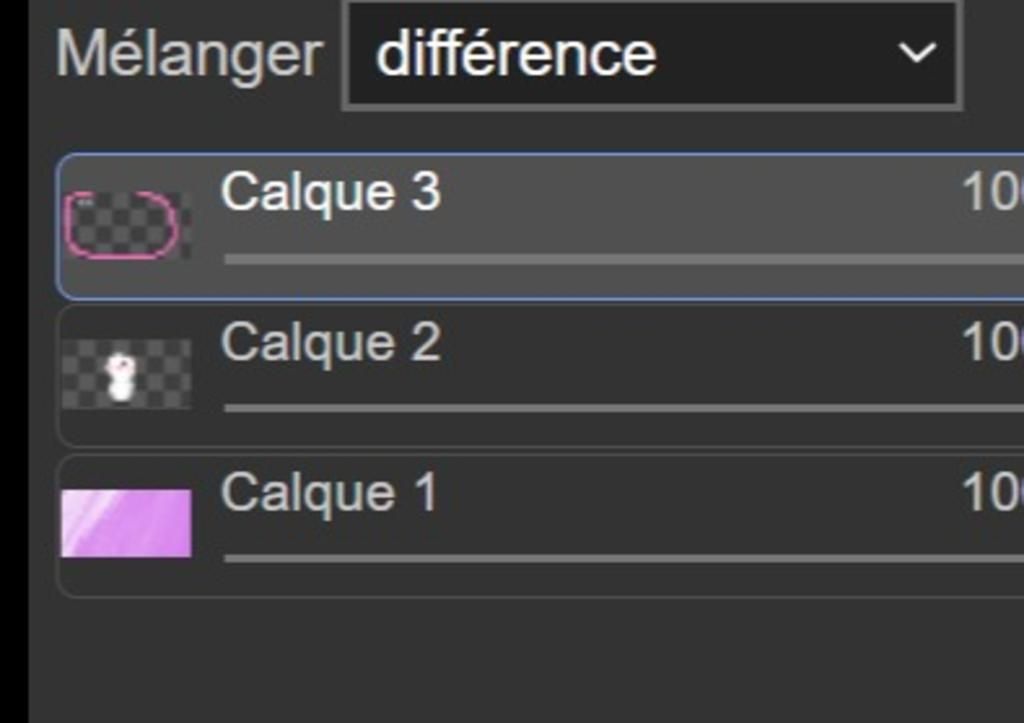
Task: Select the Calque 1 layer name
Action: tap(329, 492)
